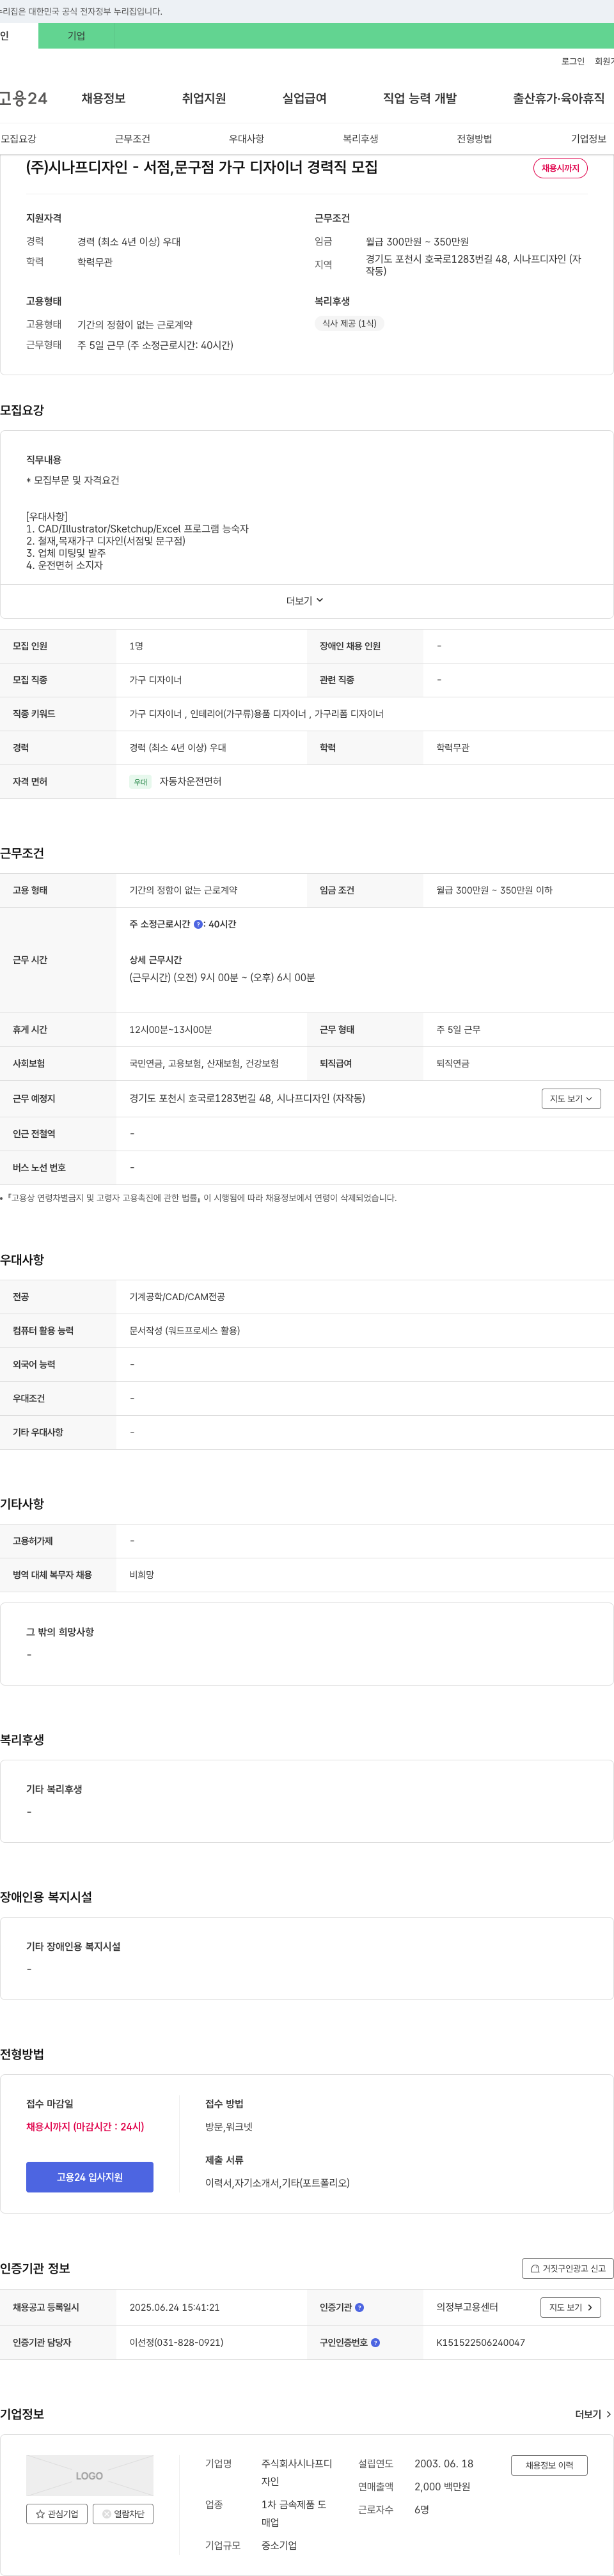Click 문서작성 (워드프로세스 활용) value
Viewport: 614px width, 2576px height.
tap(185, 1331)
